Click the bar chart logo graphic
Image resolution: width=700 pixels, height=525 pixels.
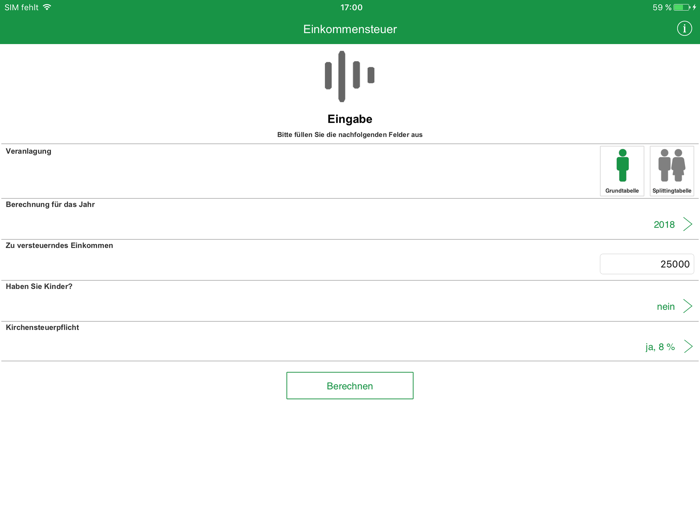350,76
